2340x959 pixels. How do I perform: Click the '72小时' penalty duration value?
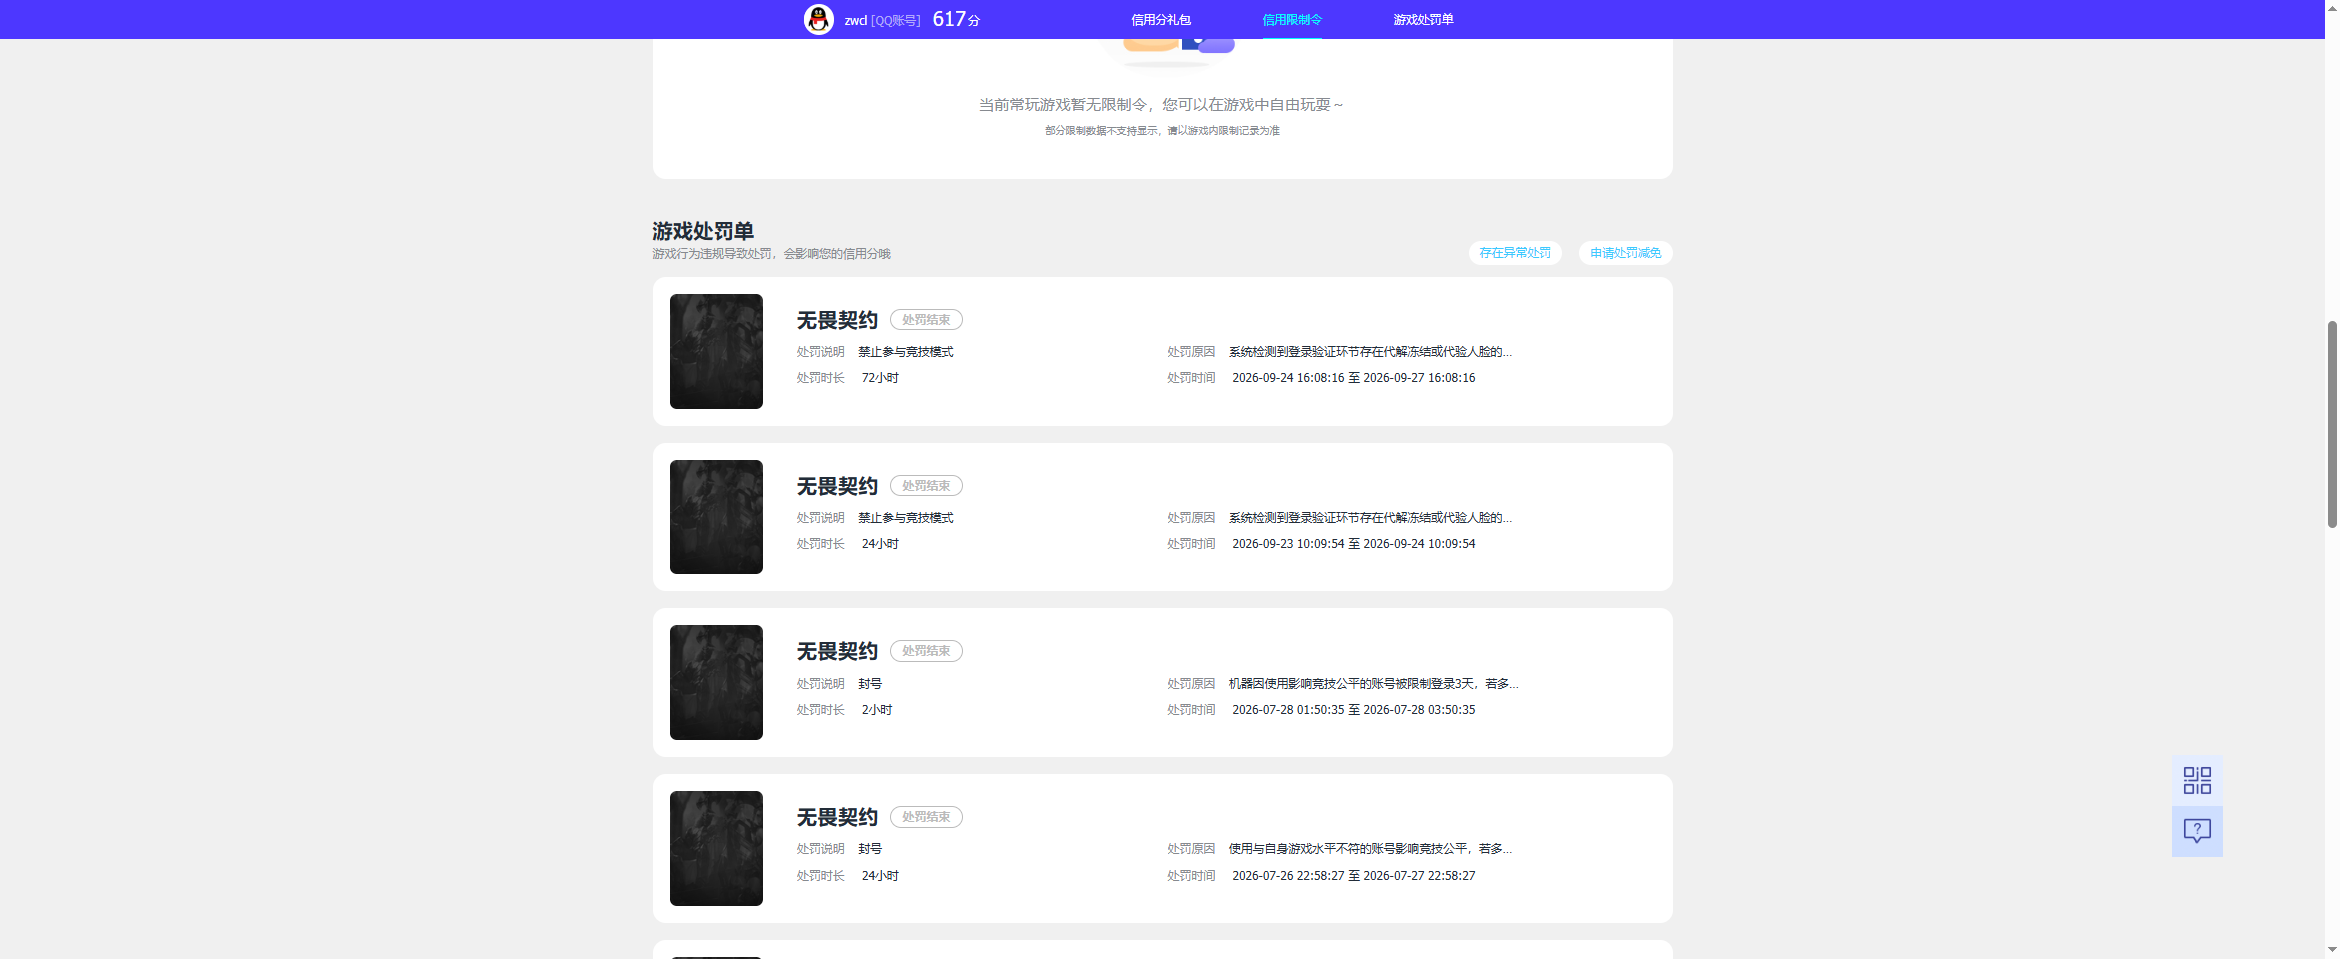pos(880,378)
